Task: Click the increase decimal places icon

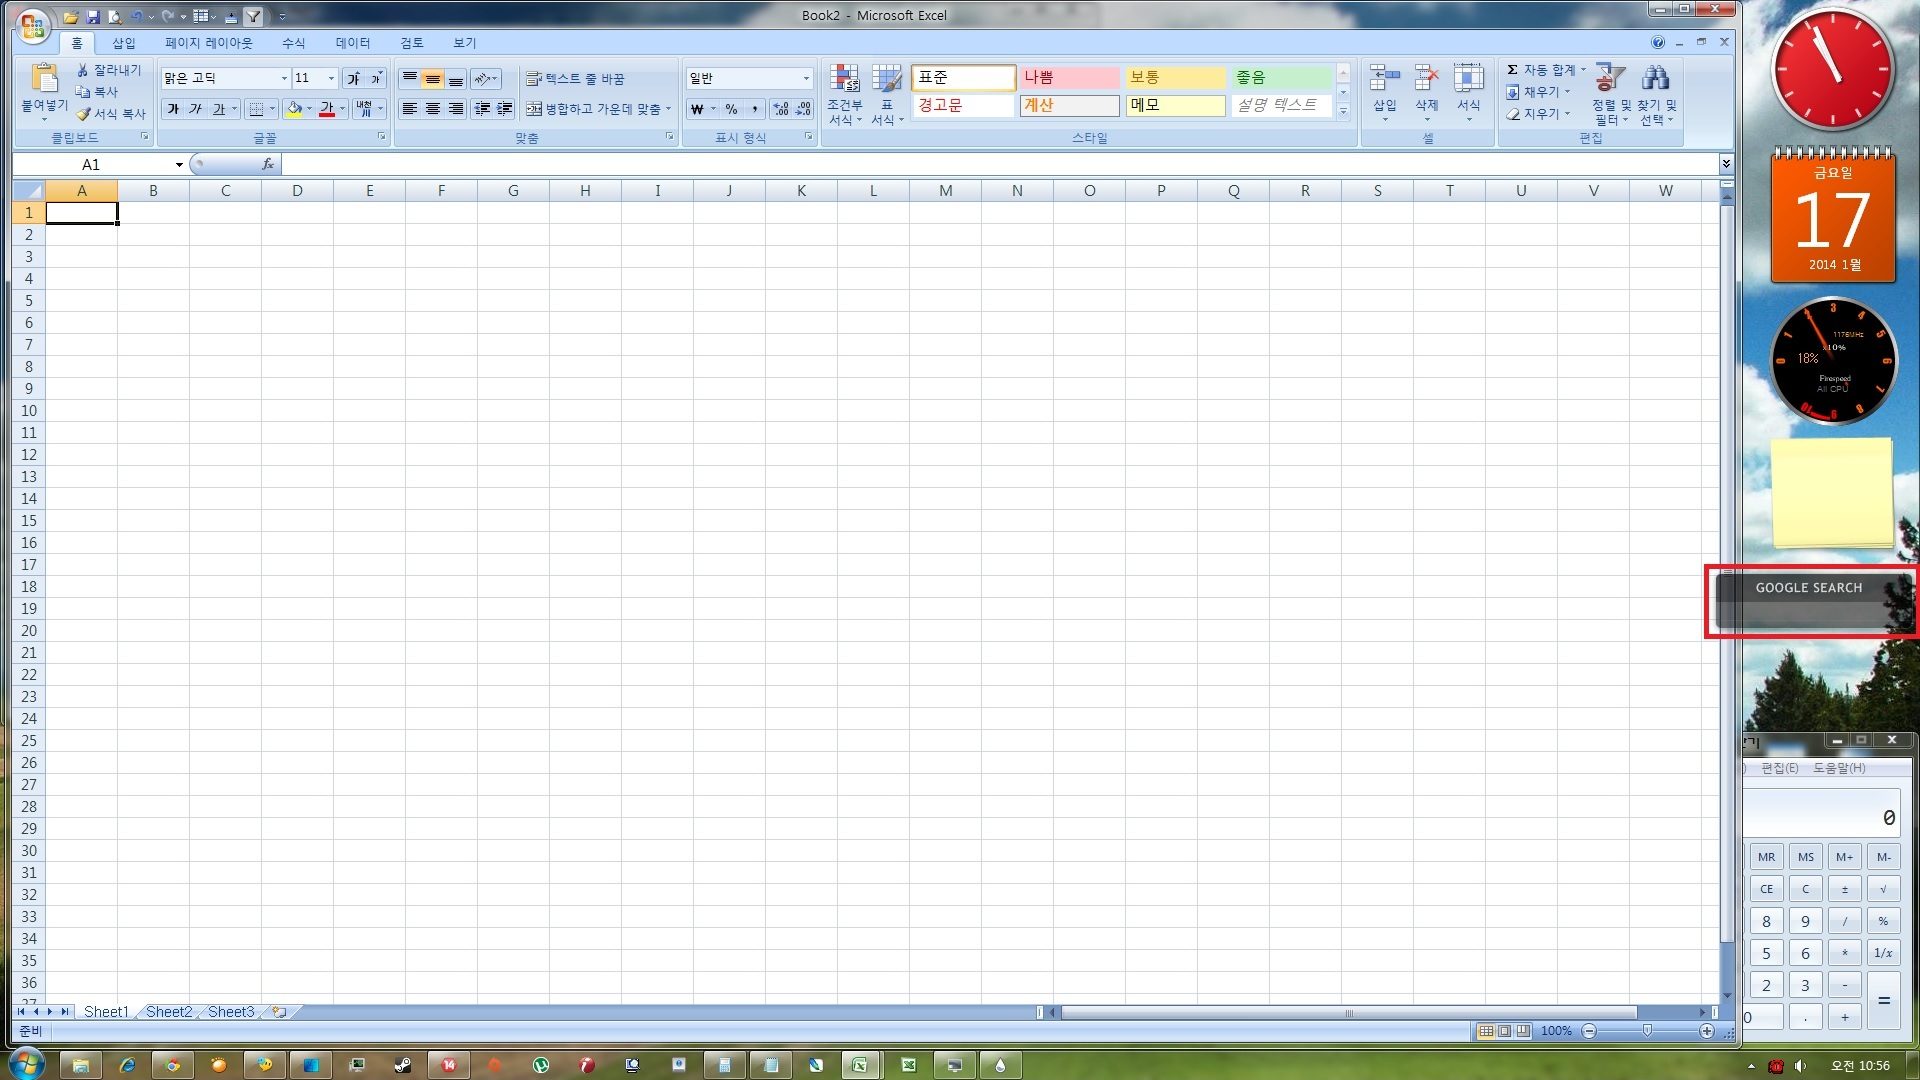Action: pos(780,109)
